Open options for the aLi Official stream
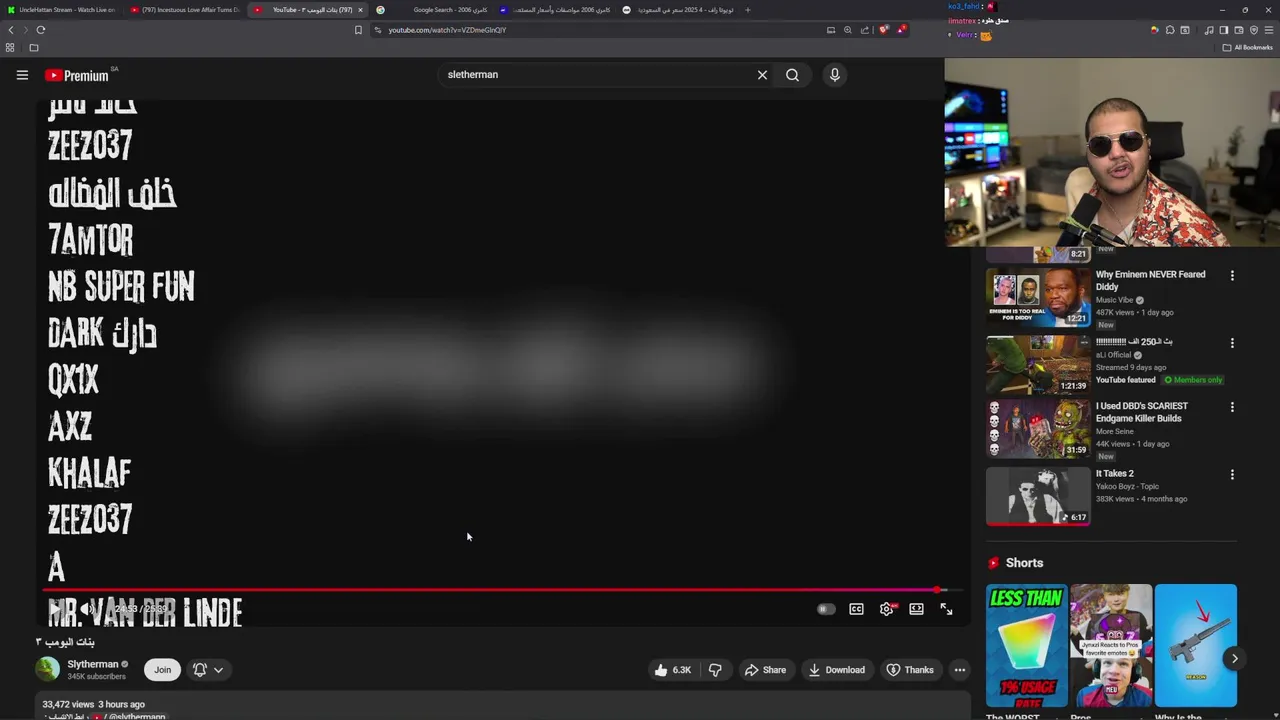Screen dimensions: 1280x720 [x=1232, y=343]
